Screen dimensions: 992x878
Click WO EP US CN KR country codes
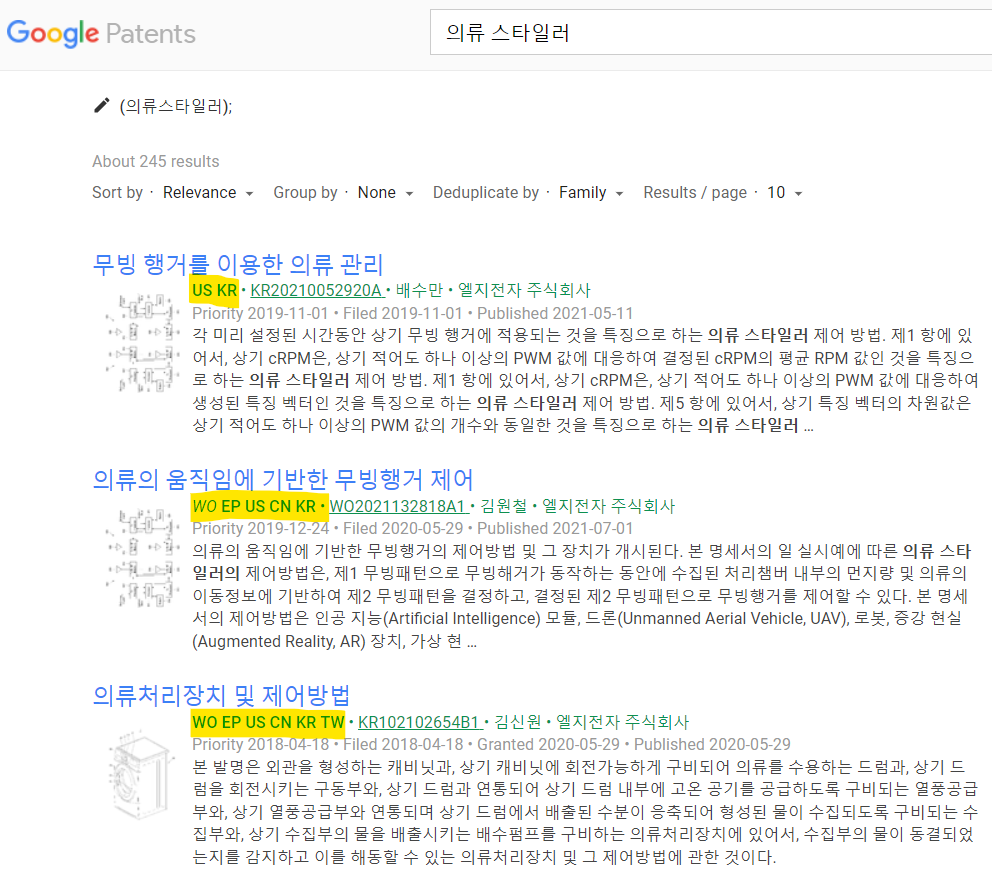(254, 506)
